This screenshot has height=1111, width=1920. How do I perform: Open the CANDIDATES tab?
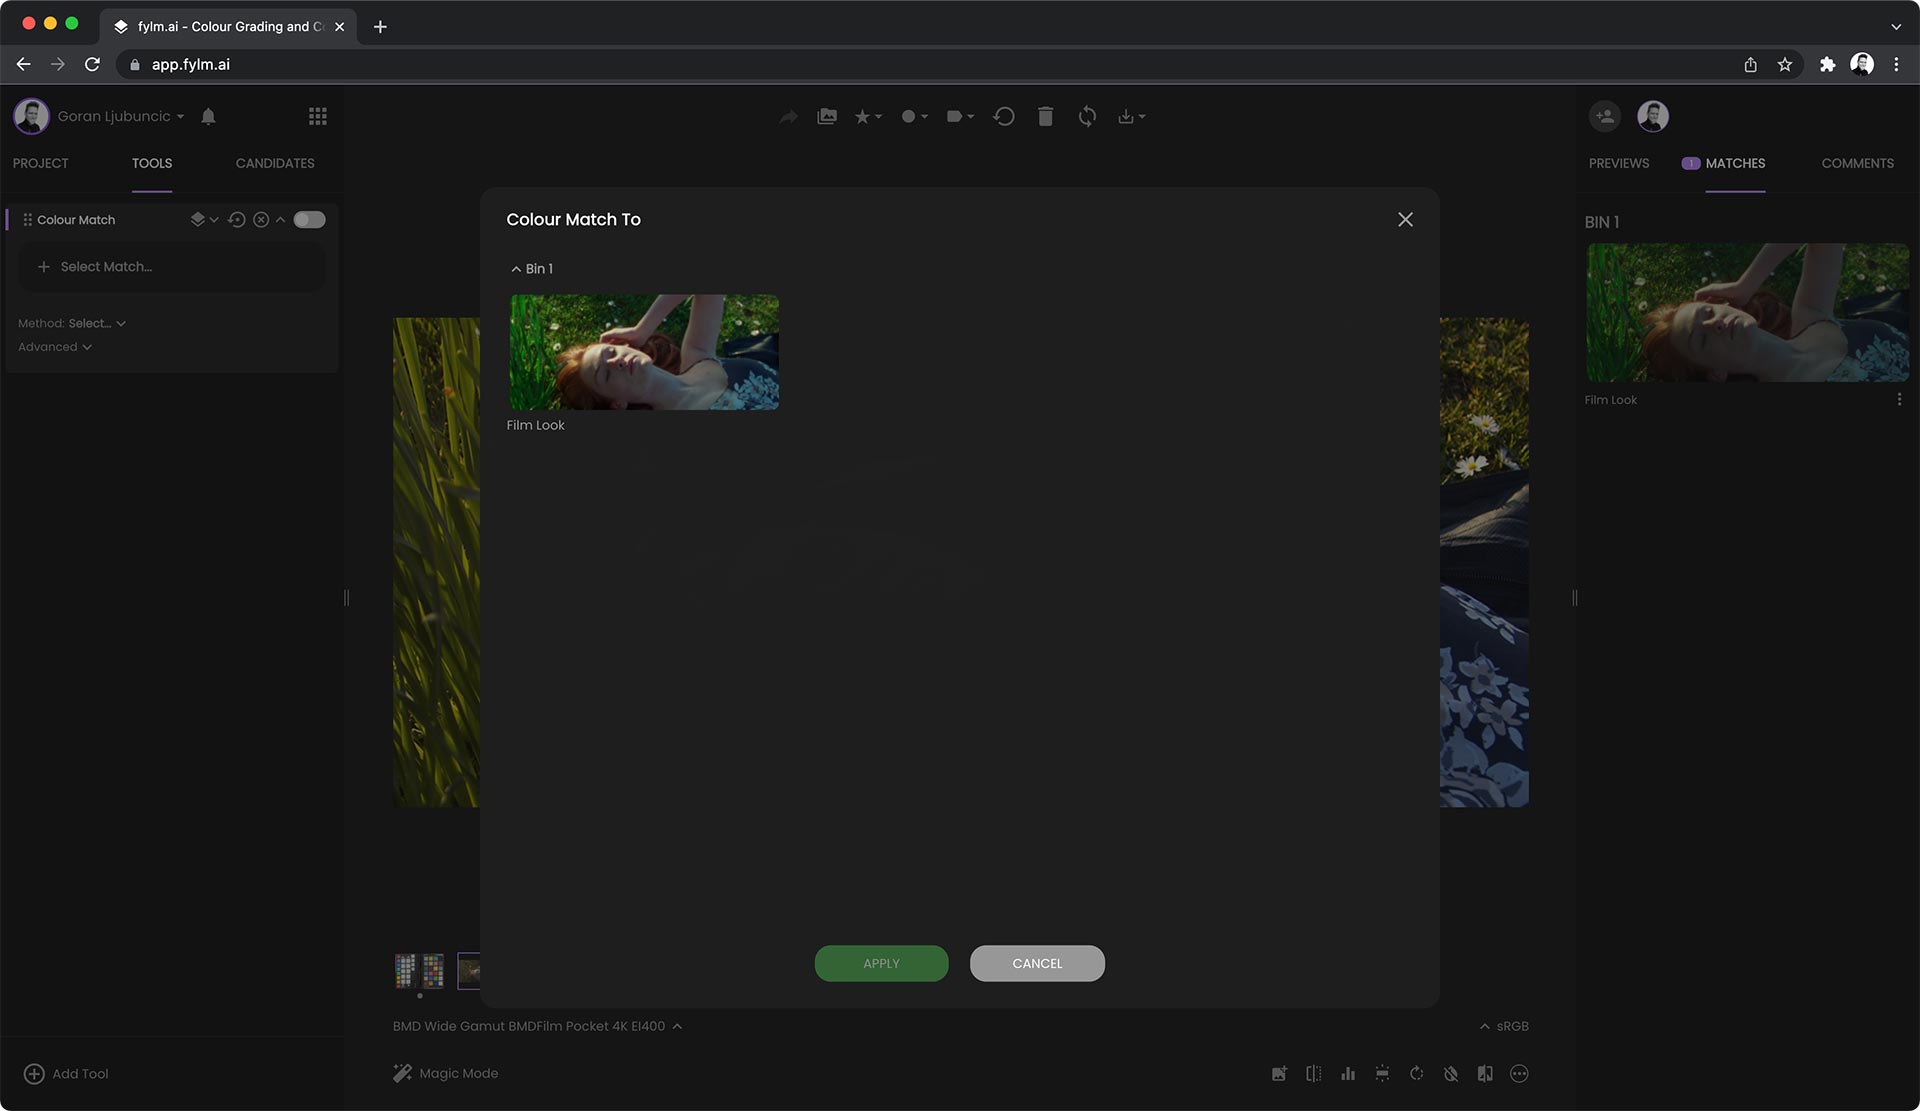275,163
